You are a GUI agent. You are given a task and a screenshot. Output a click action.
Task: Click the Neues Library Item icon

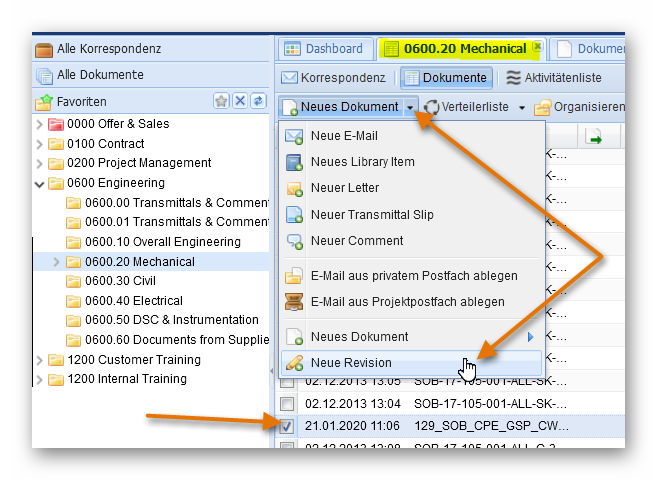click(x=294, y=162)
